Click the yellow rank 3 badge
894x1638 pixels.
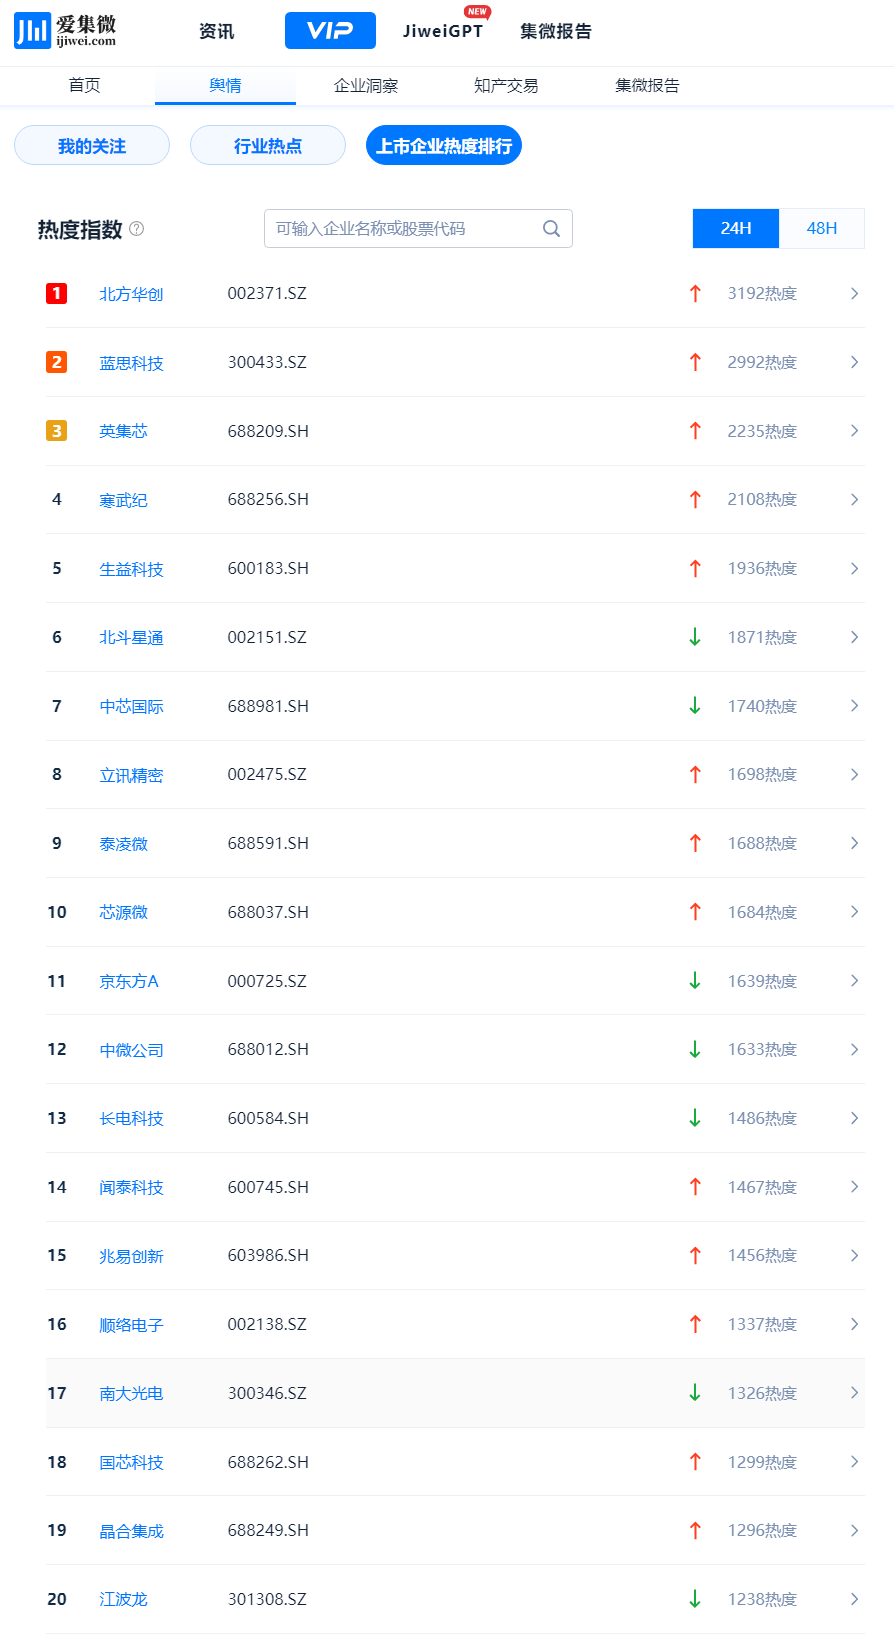click(x=57, y=431)
